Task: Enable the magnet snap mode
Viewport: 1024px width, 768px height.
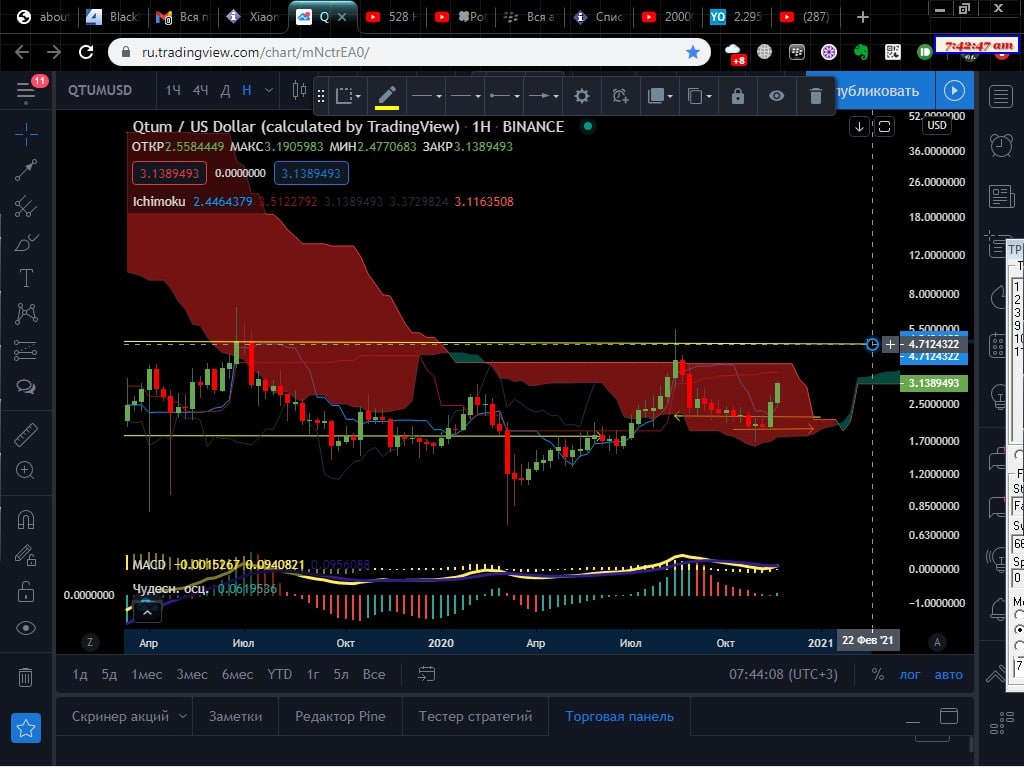Action: 26,520
